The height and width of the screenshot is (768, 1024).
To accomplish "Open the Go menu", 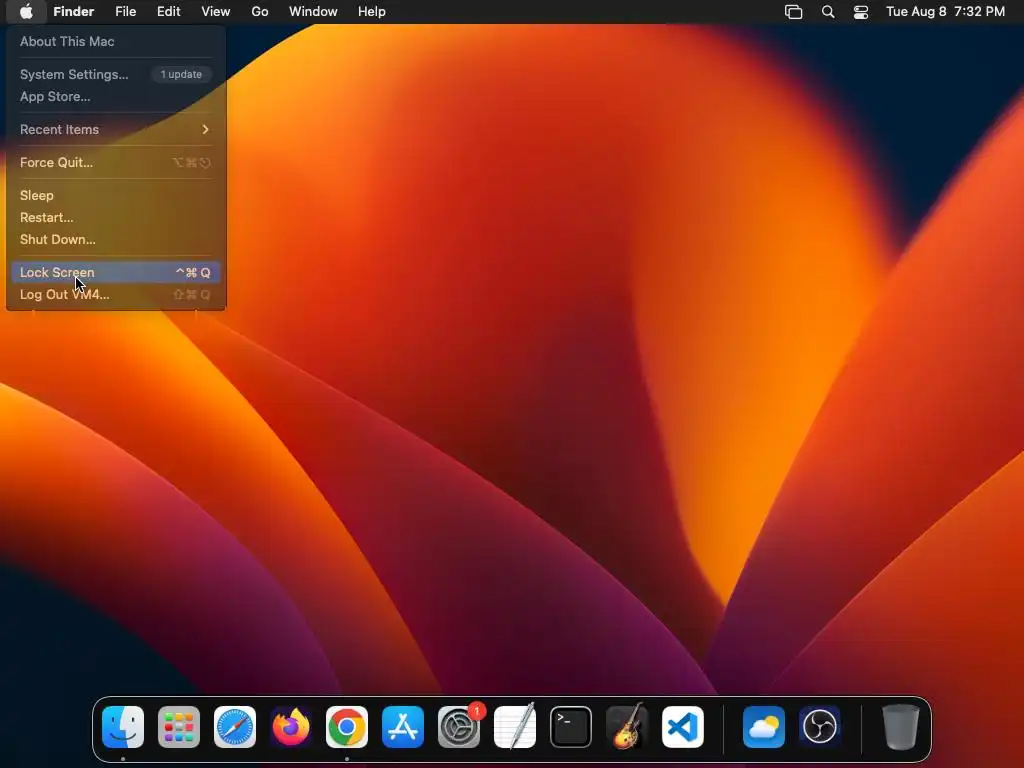I will pyautogui.click(x=260, y=12).
